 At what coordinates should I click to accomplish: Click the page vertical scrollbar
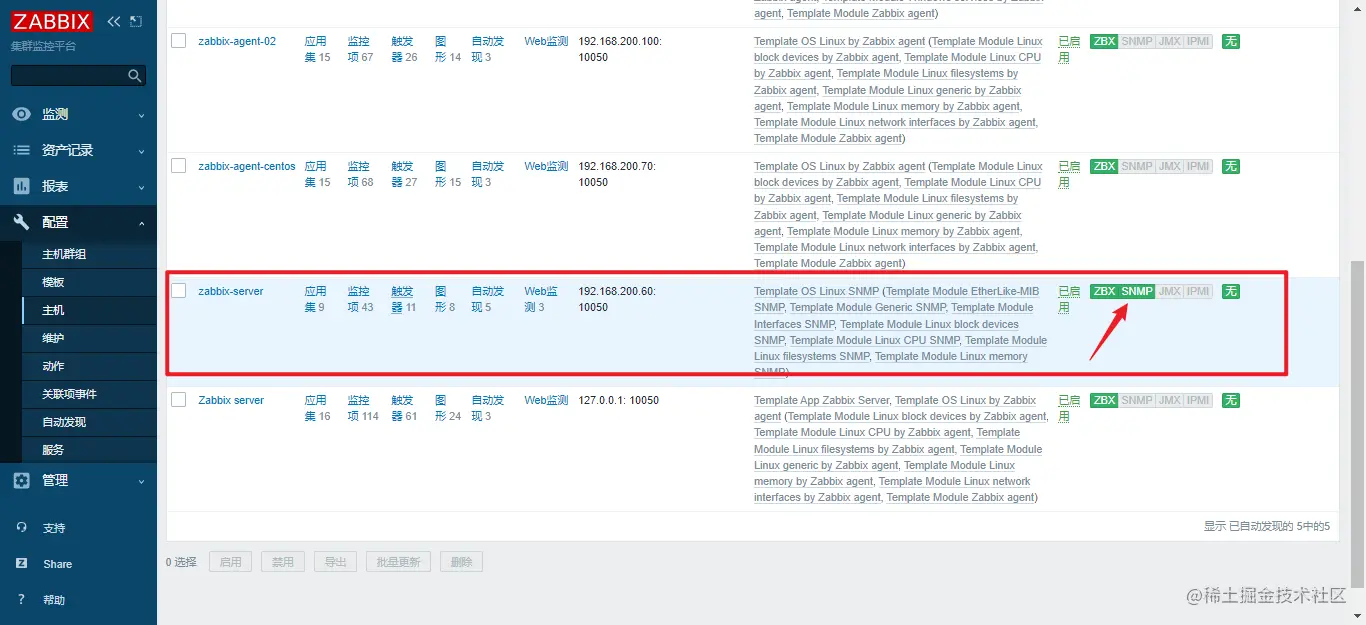[x=1357, y=424]
